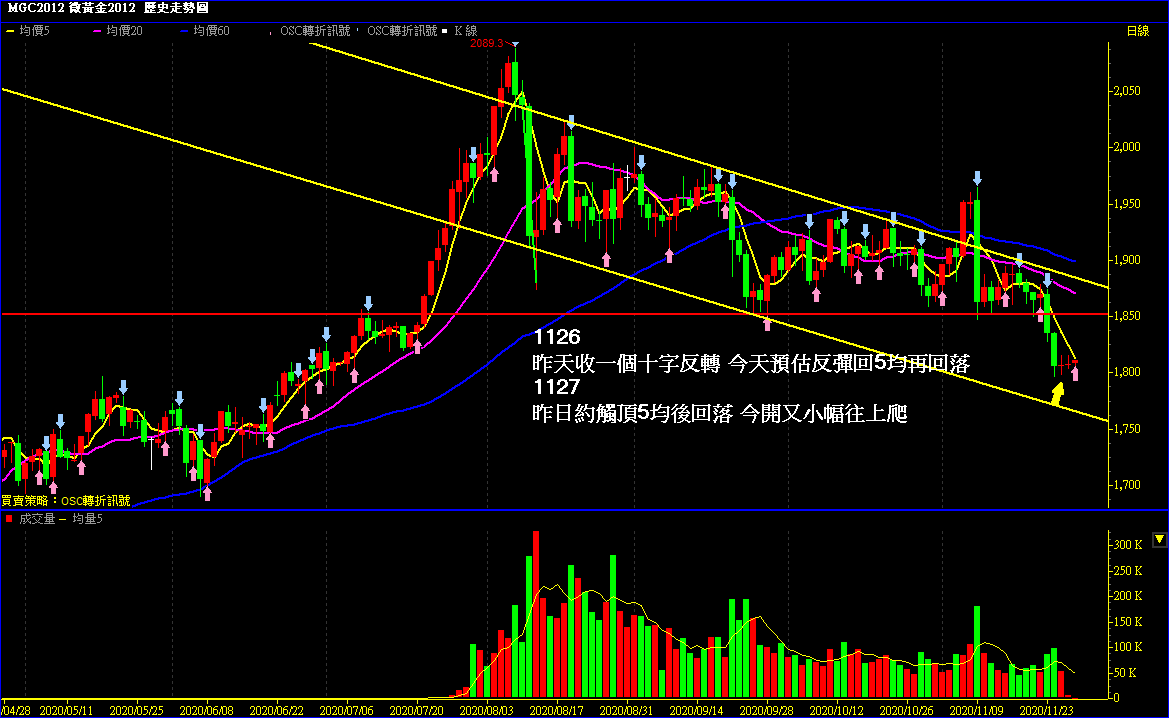Click the 2020/08/03 date label

tap(487, 711)
